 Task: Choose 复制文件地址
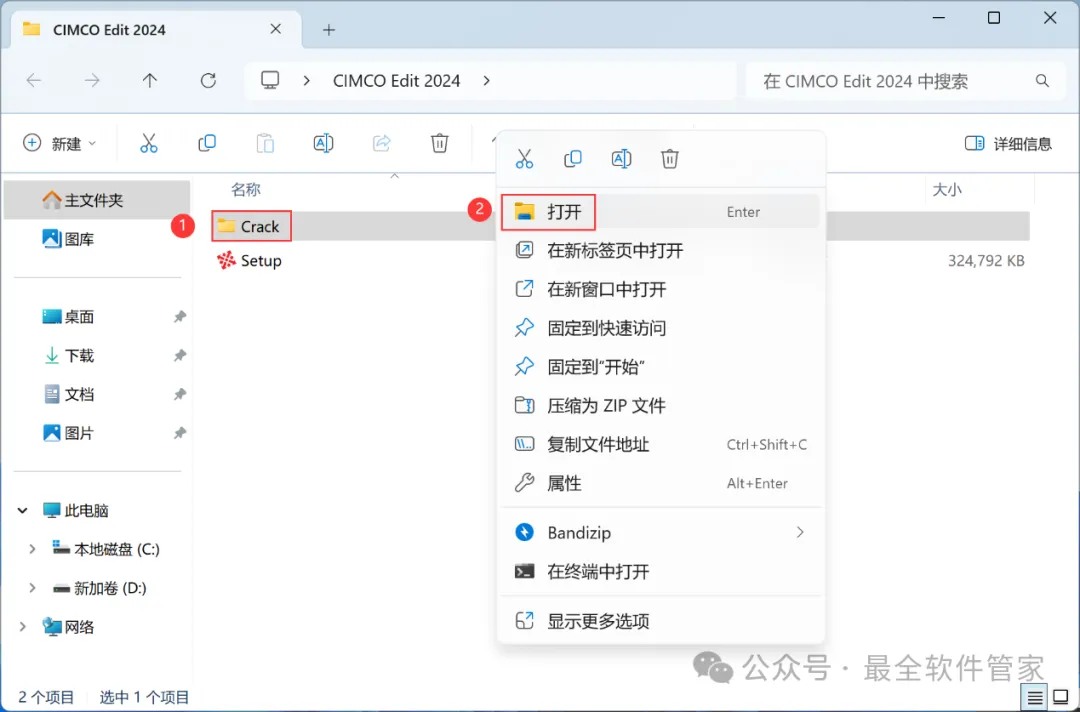tap(661, 444)
